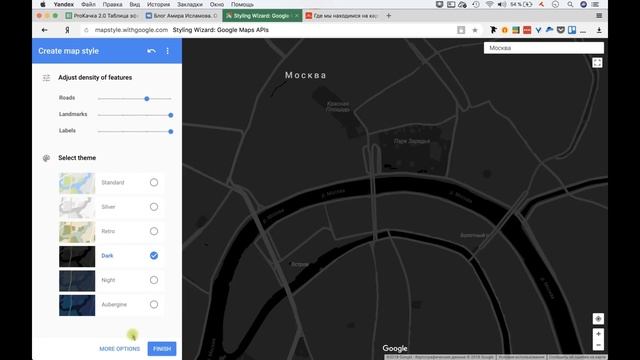Click the Yandex Я home button
This screenshot has width=640, height=360.
[67, 30]
